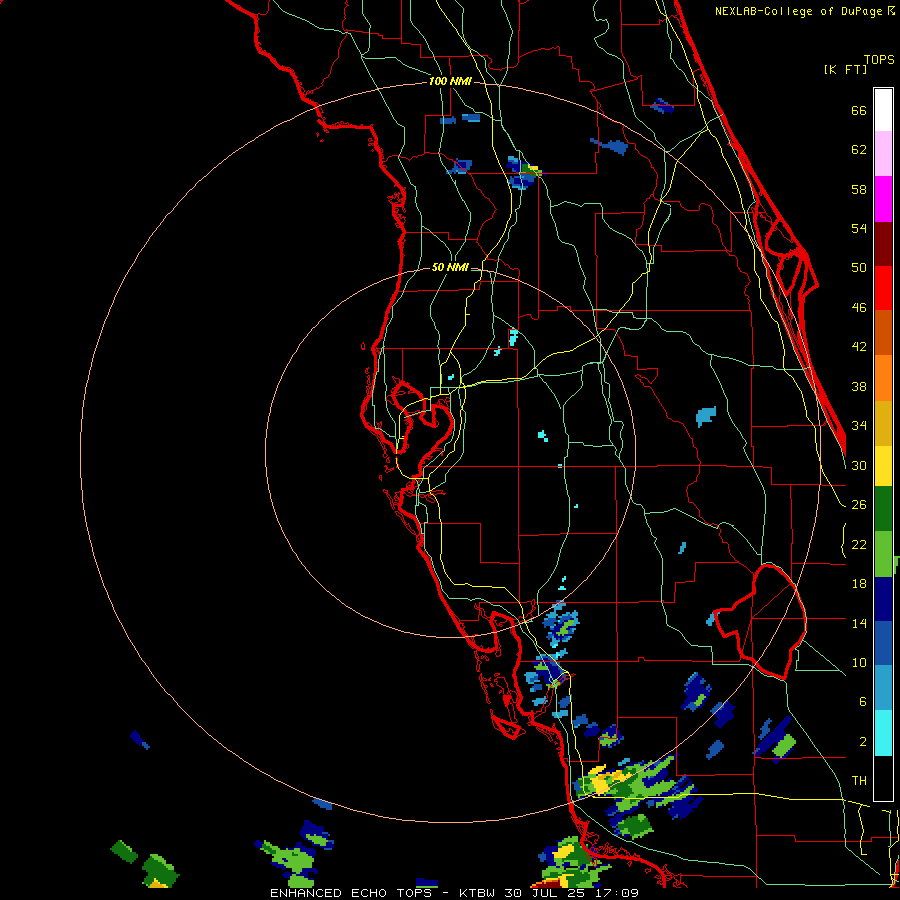Image resolution: width=900 pixels, height=900 pixels.
Task: Click the "50" legend label
Action: pos(859,268)
